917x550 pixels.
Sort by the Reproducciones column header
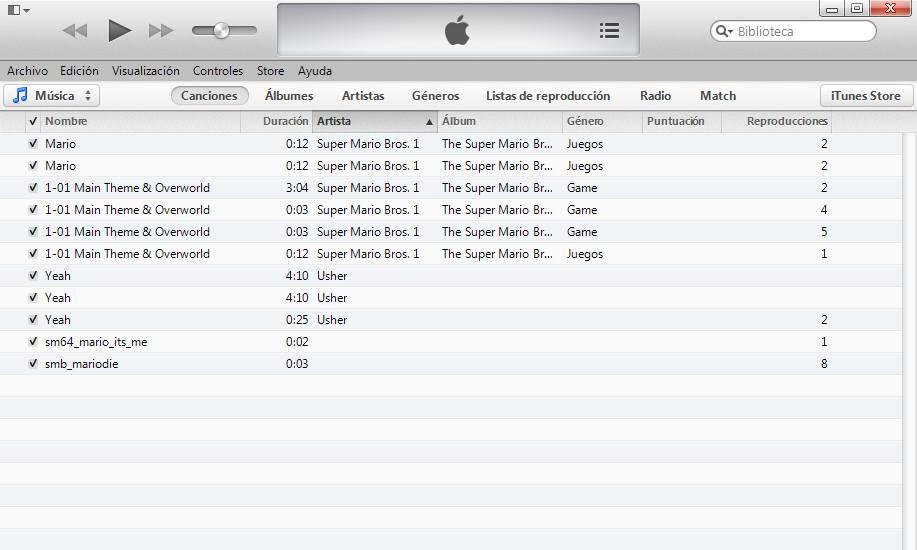click(x=777, y=121)
